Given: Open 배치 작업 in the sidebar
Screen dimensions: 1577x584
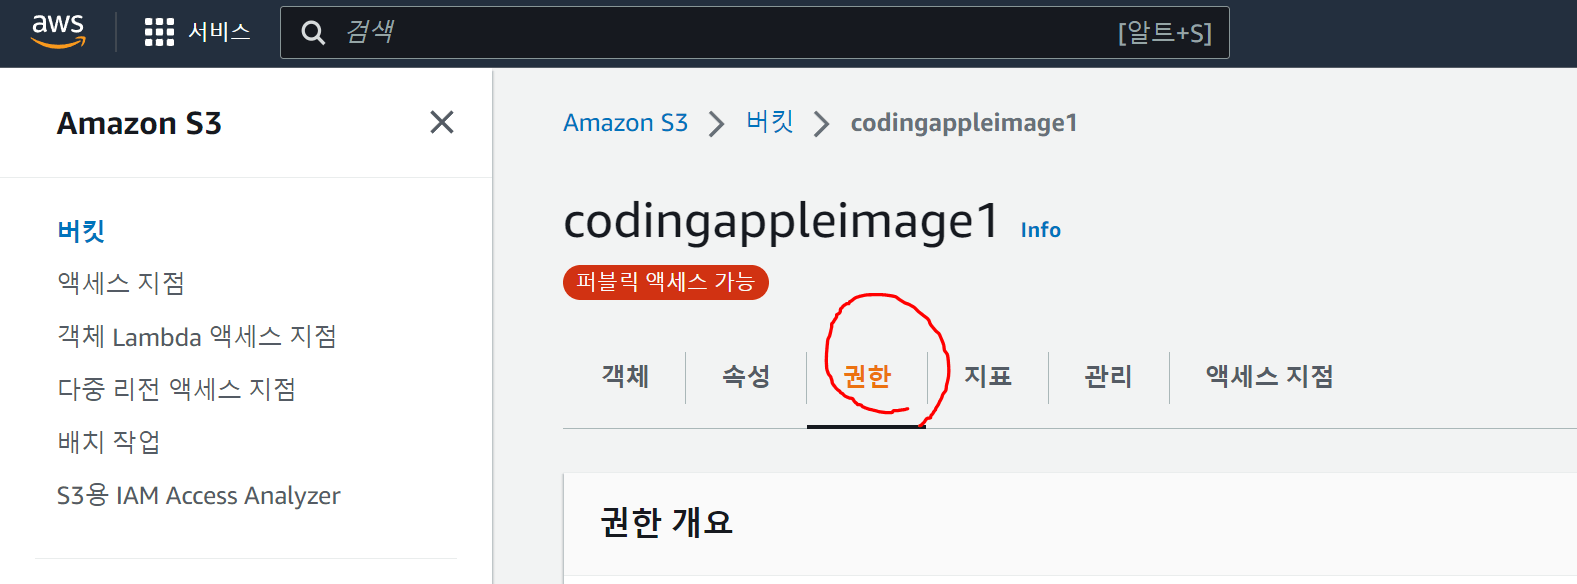Looking at the screenshot, I should pyautogui.click(x=109, y=442).
